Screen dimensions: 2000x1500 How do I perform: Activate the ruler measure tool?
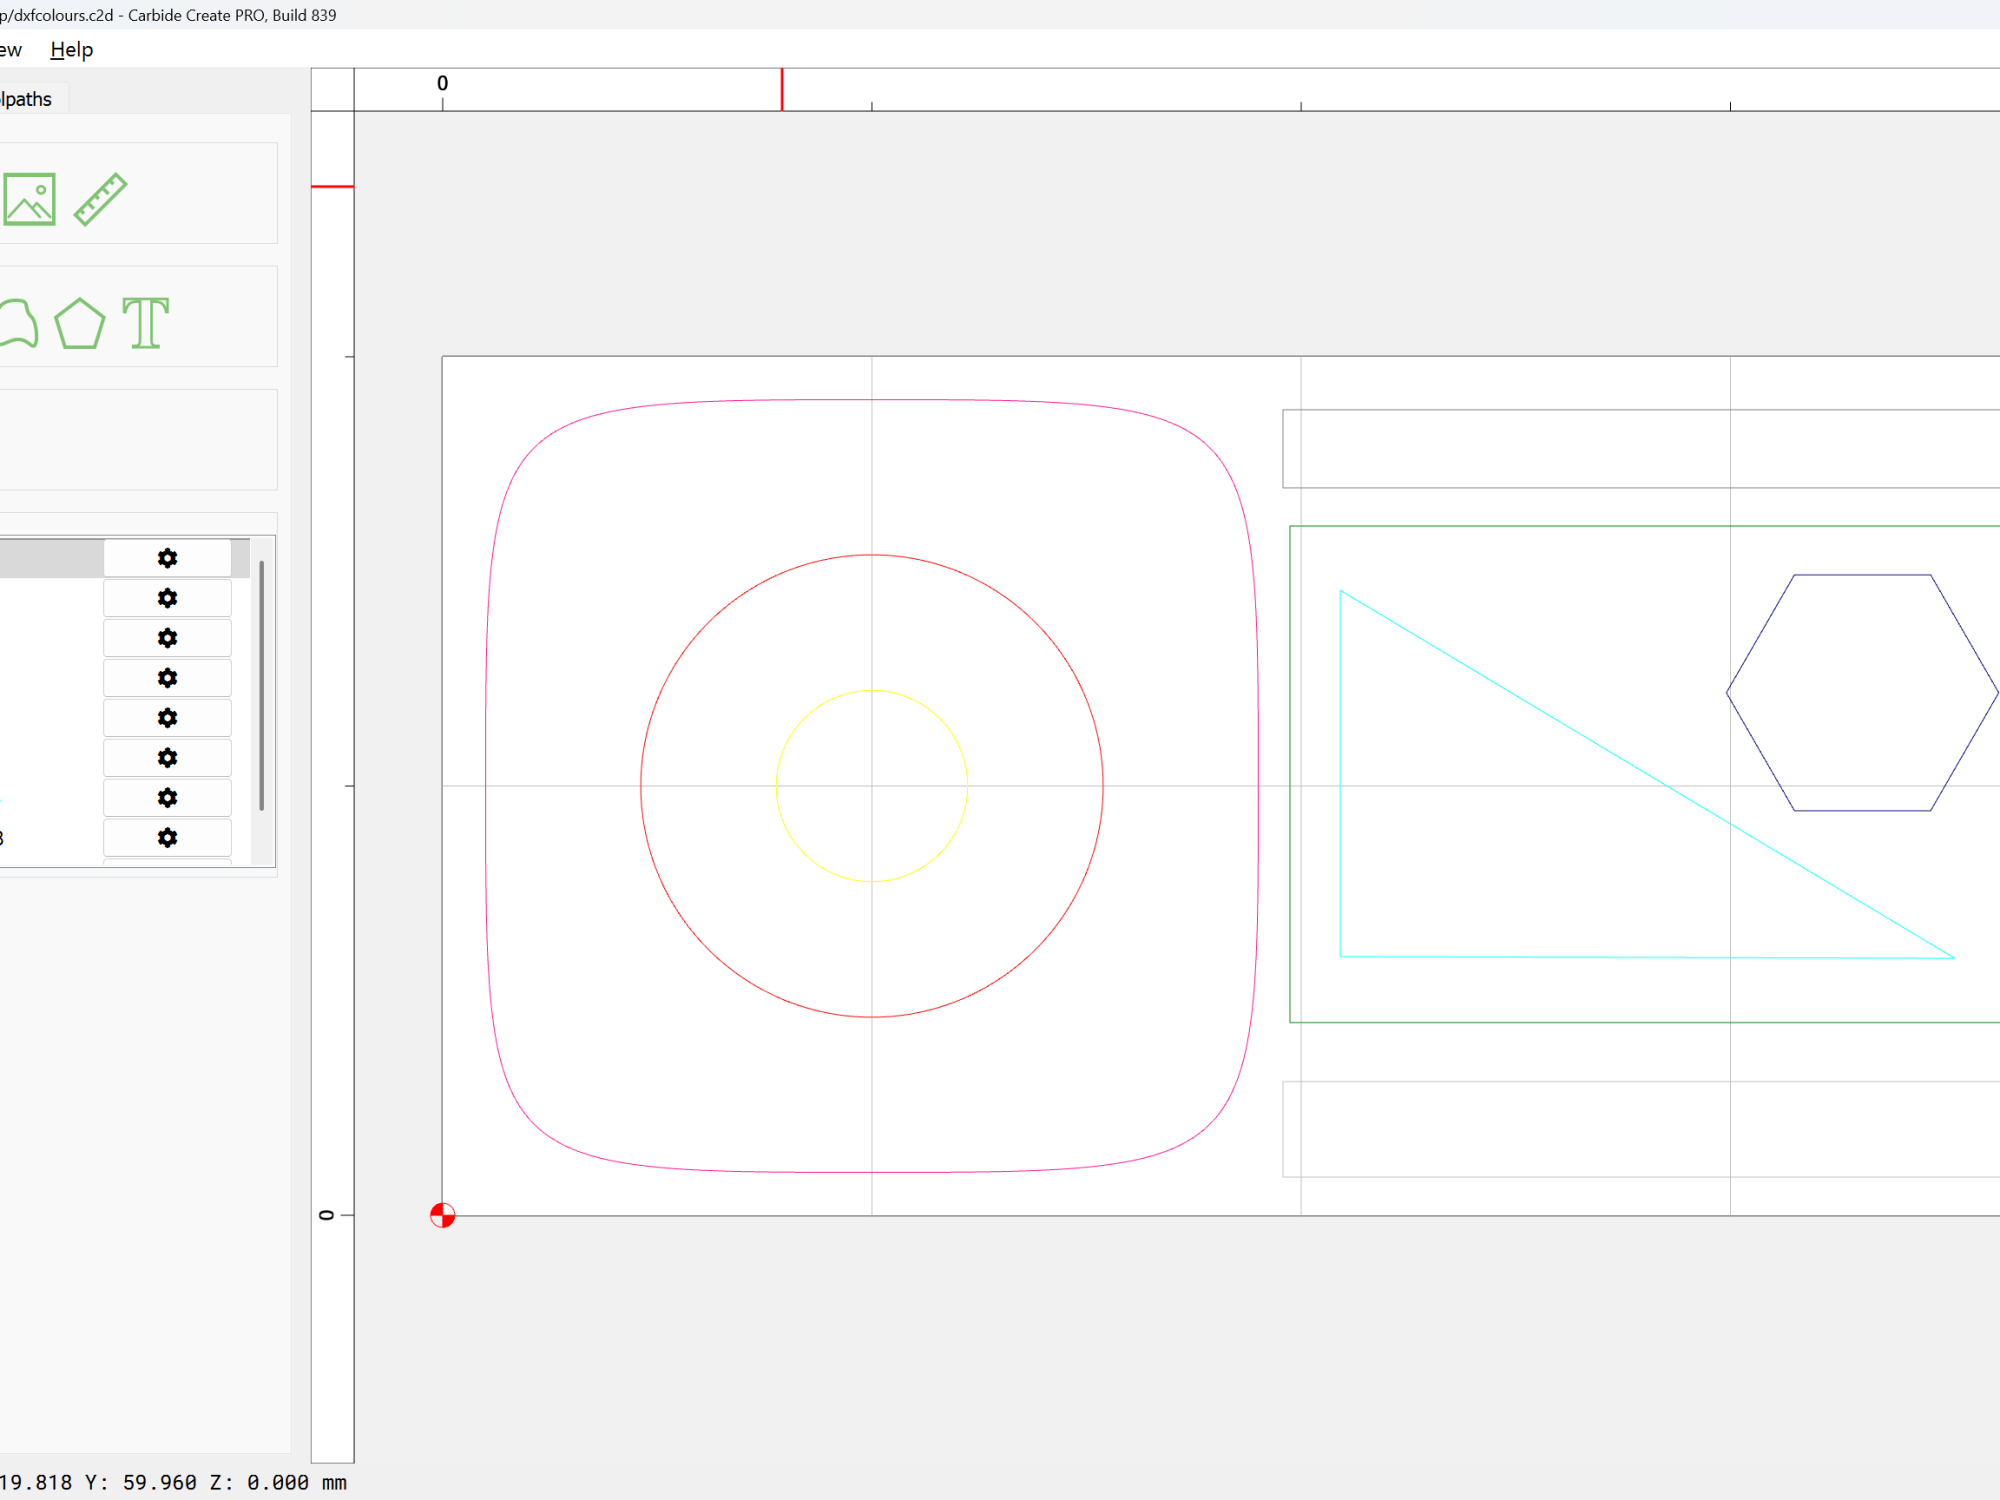pyautogui.click(x=101, y=199)
